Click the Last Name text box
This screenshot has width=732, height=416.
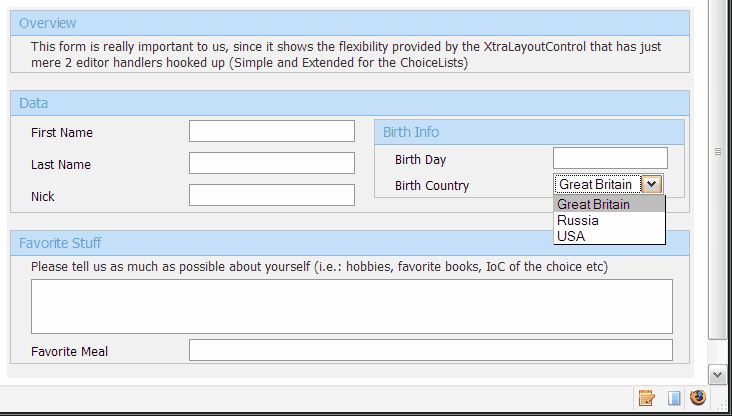click(x=272, y=163)
